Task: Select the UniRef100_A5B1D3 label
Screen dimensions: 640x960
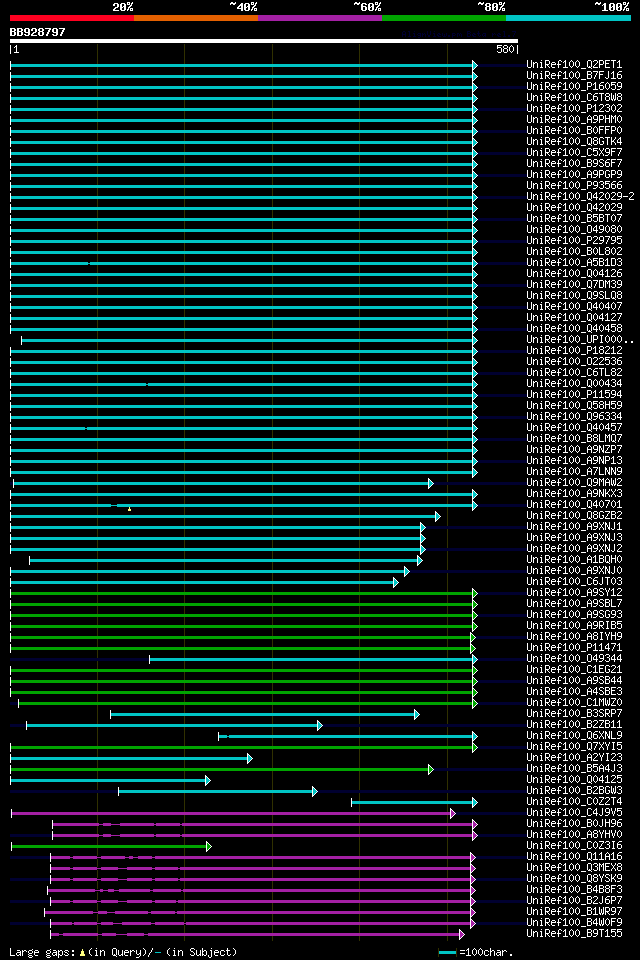Action: (574, 263)
